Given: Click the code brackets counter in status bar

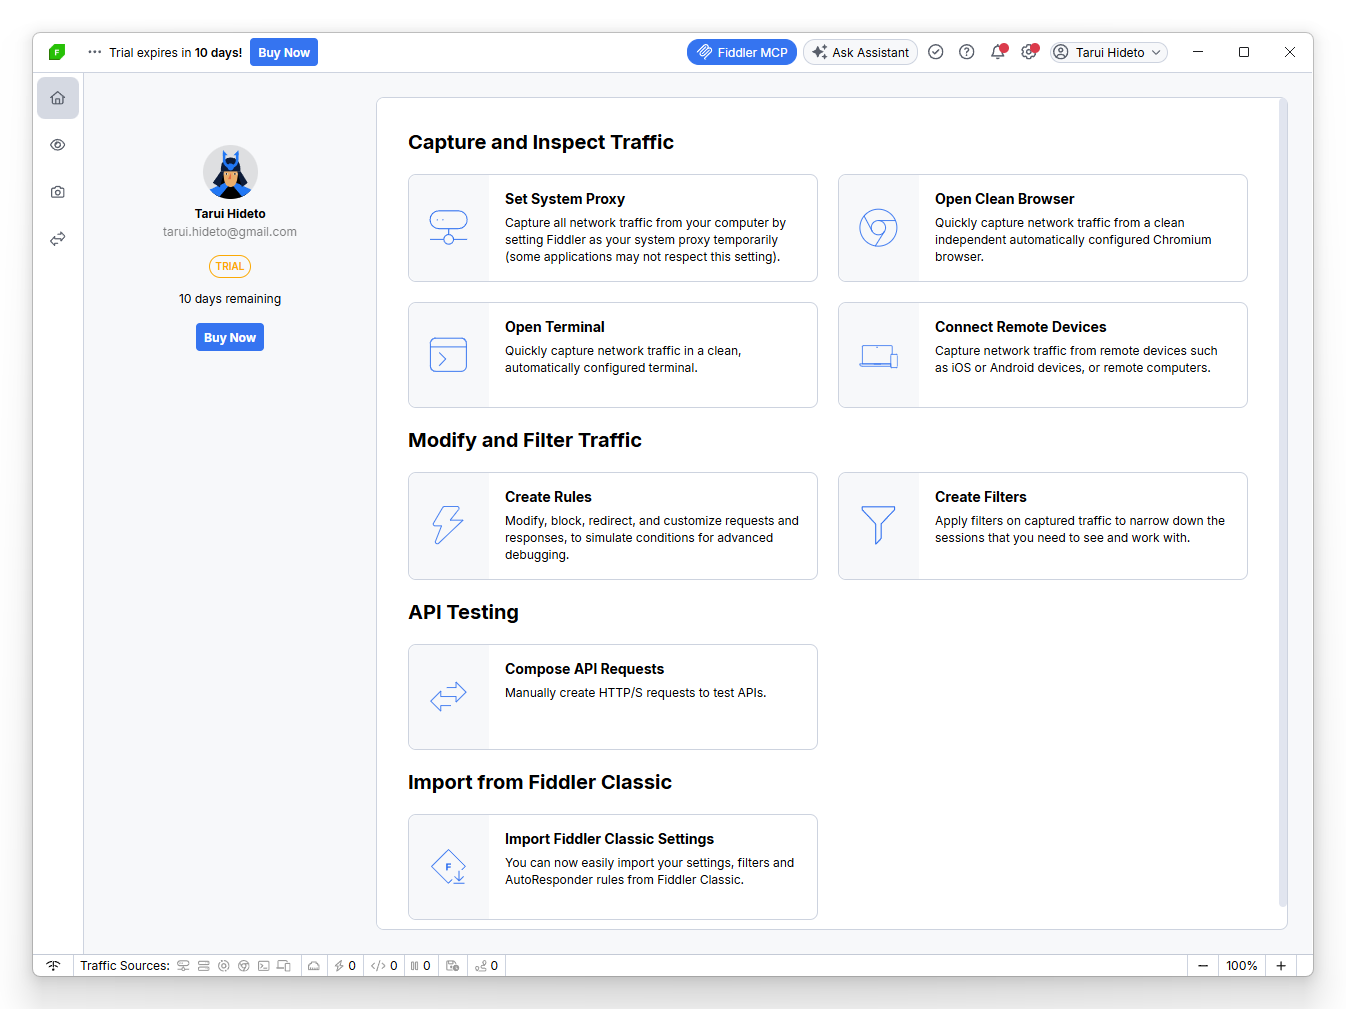Looking at the screenshot, I should [384, 966].
